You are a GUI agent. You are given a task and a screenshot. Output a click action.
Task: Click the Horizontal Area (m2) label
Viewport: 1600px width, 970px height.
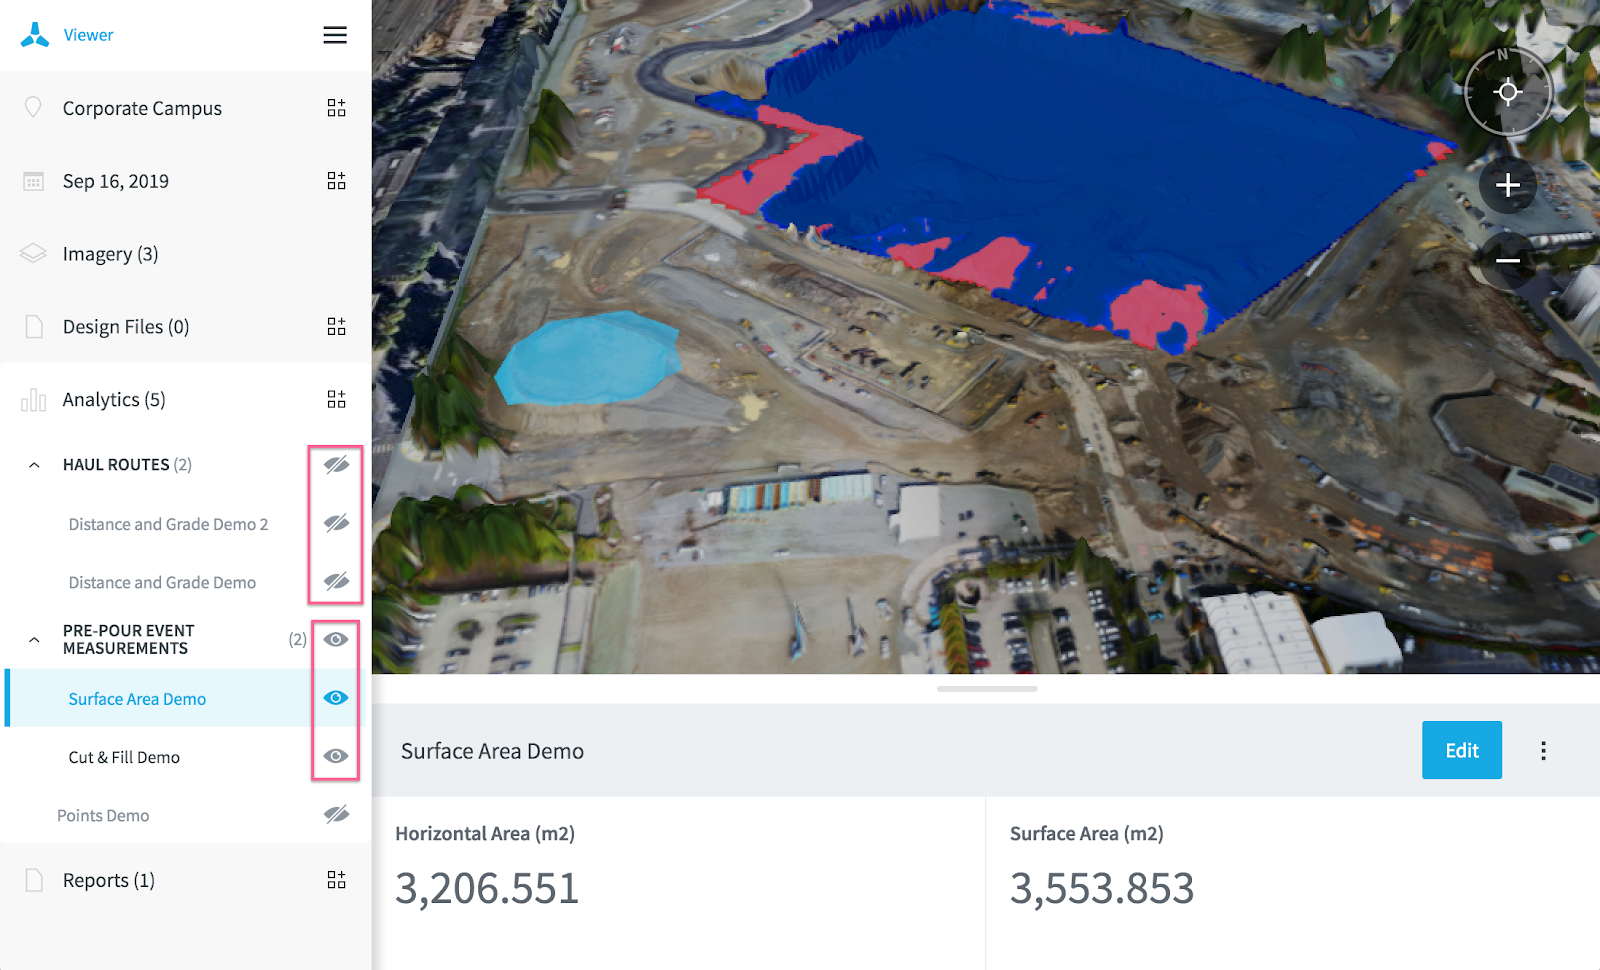pyautogui.click(x=485, y=833)
